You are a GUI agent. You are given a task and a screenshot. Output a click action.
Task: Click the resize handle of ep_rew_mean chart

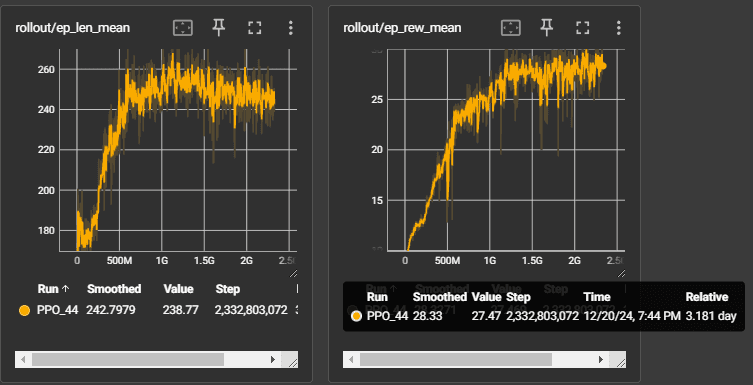click(621, 273)
